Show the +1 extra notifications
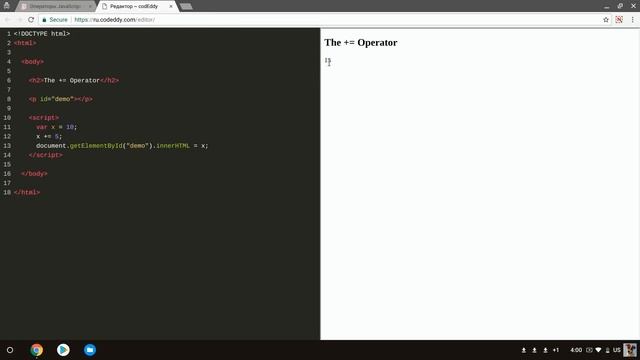Viewport: 640px width, 360px height. tap(556, 350)
